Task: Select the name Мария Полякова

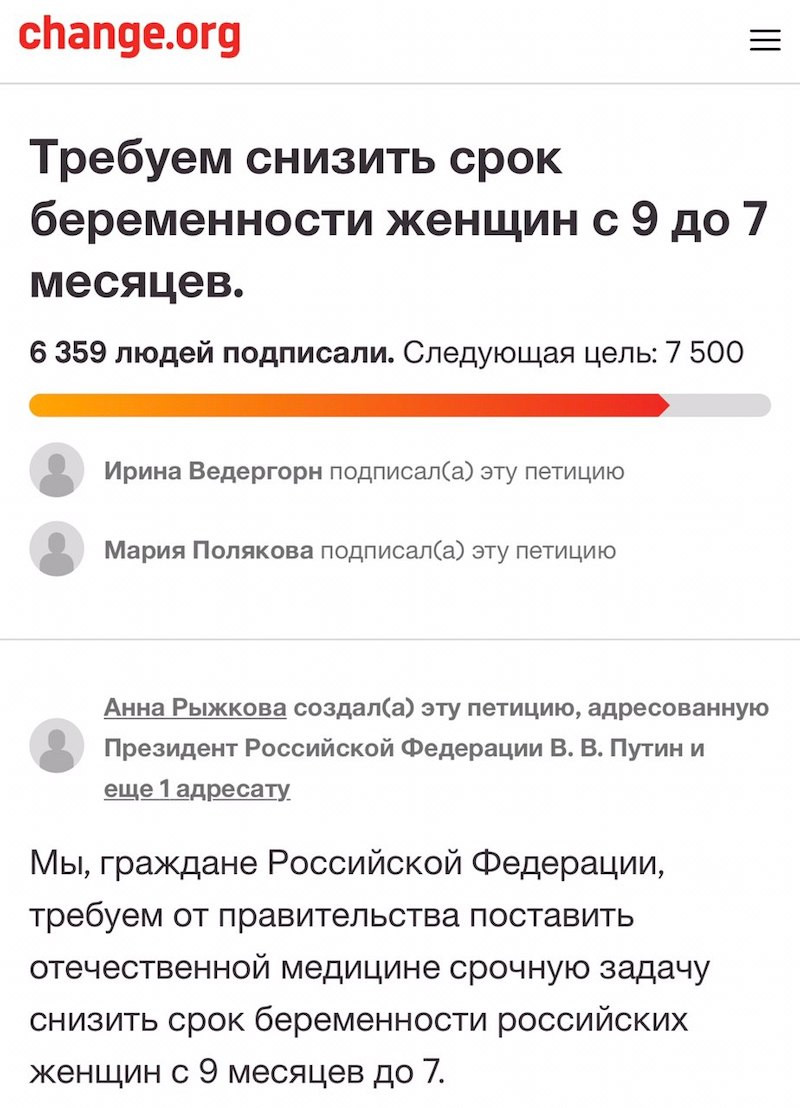Action: [x=208, y=550]
